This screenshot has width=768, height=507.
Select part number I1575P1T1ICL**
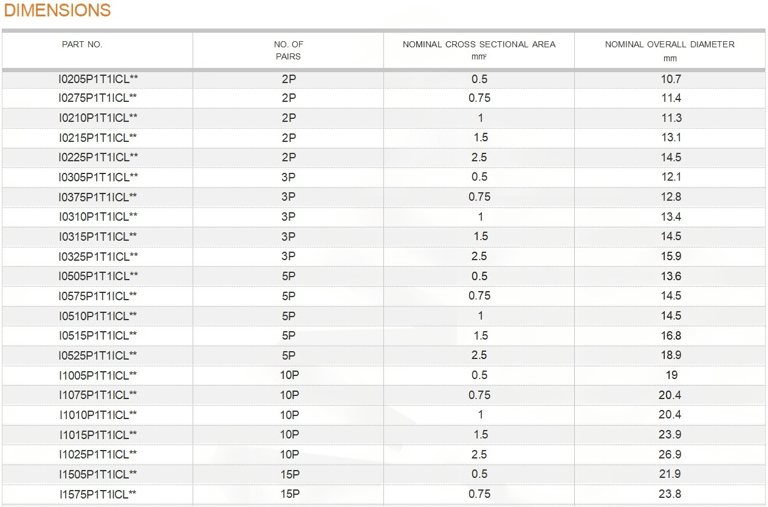(98, 494)
